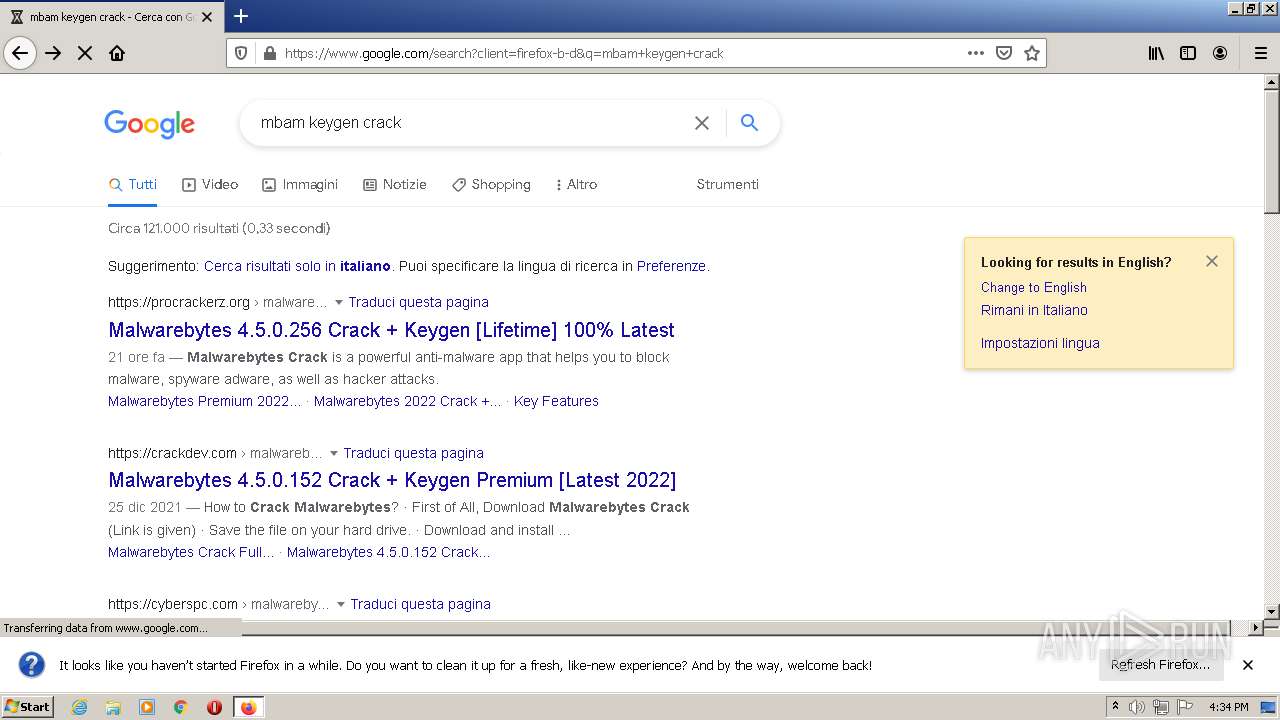Screen dimensions: 1280x720
Task: Open Strumenti search tools
Action: (728, 184)
